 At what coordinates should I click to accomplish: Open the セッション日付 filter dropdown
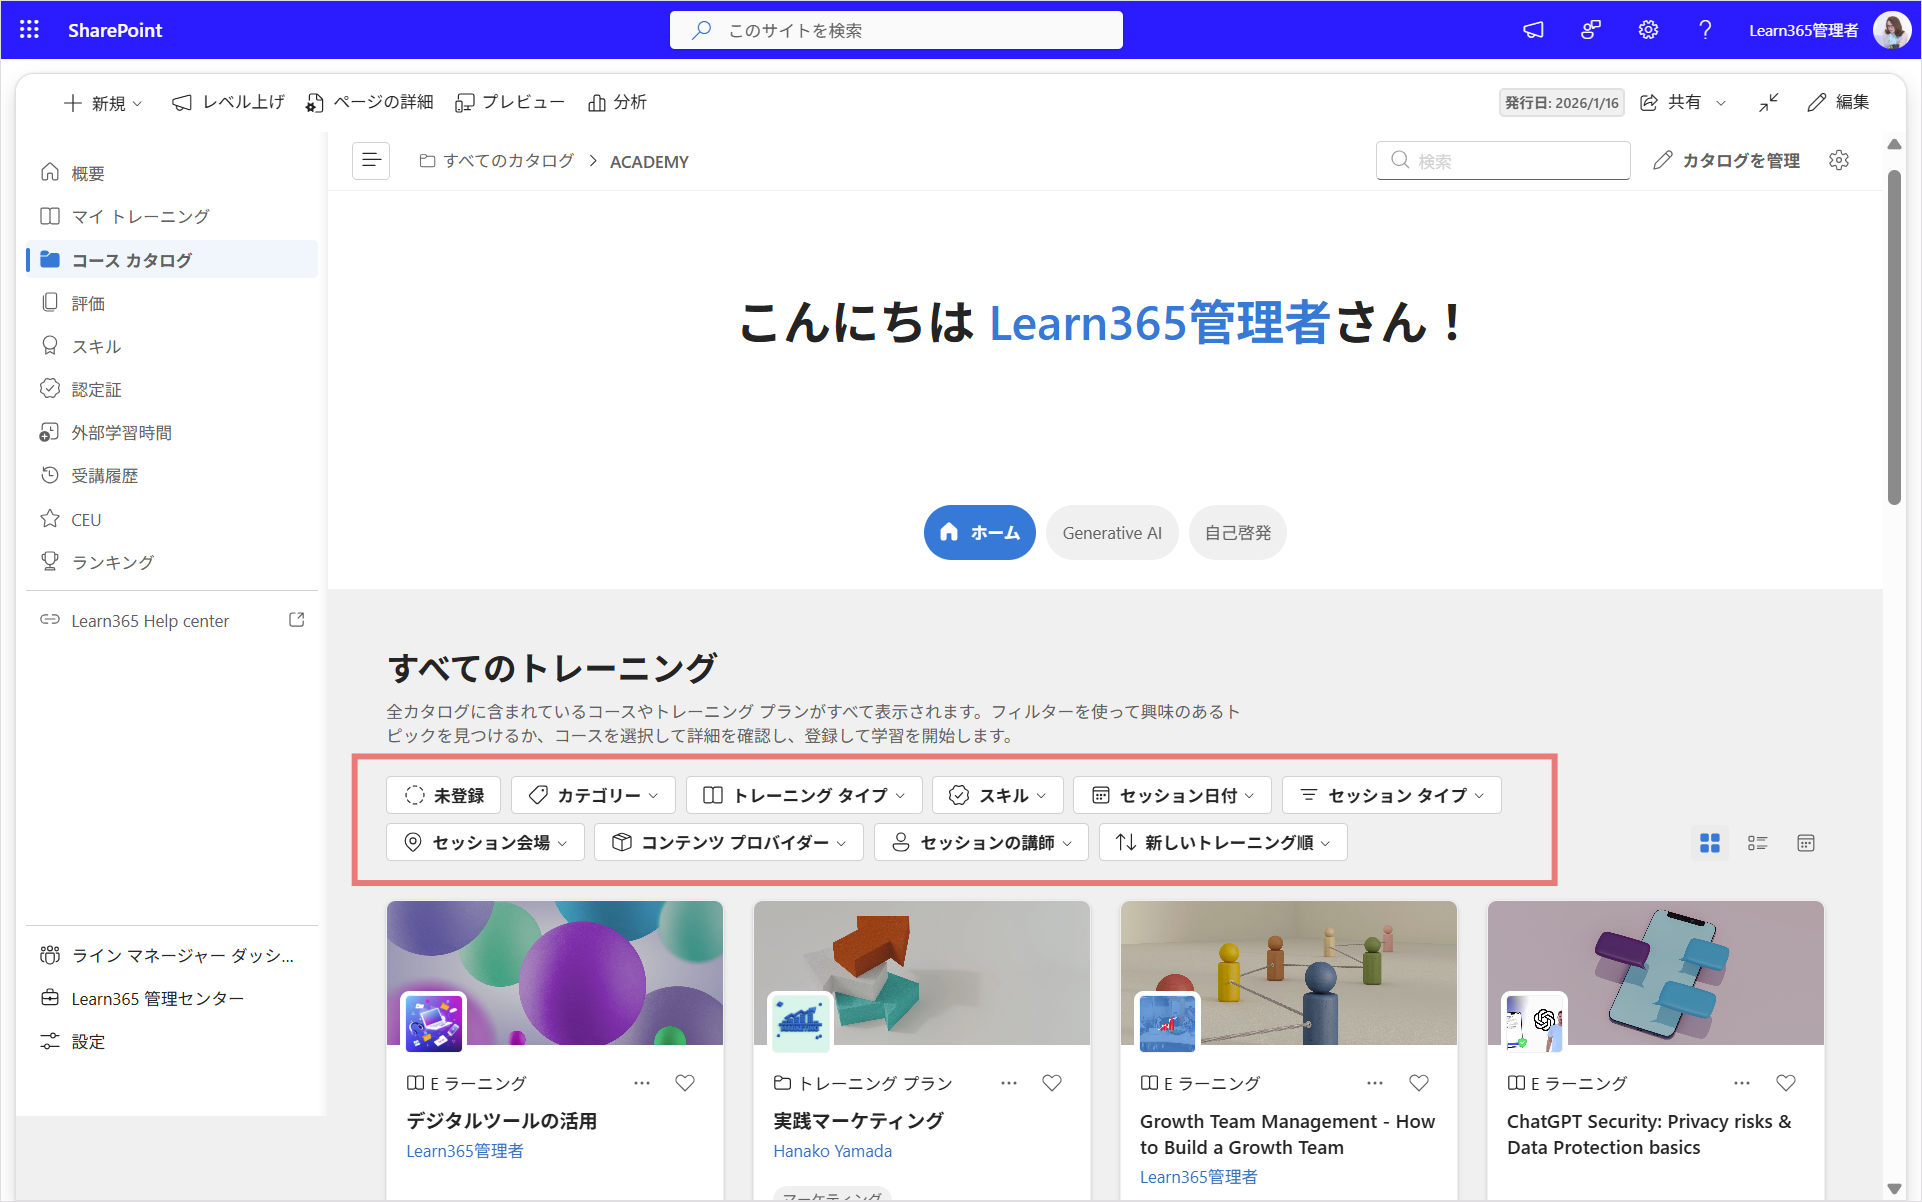pyautogui.click(x=1172, y=795)
